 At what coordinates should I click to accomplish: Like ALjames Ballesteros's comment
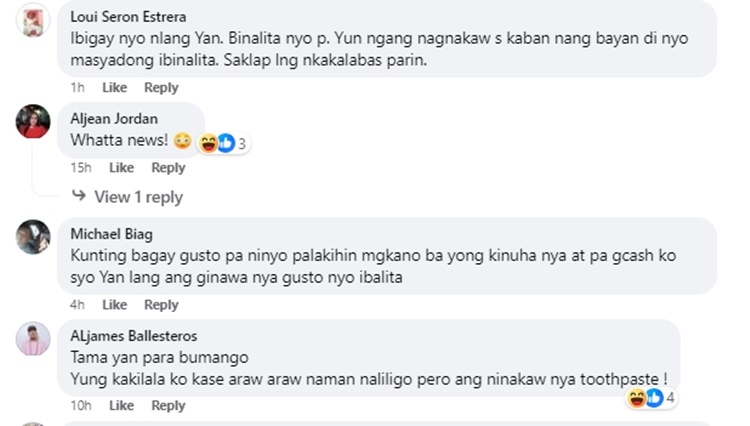121,405
